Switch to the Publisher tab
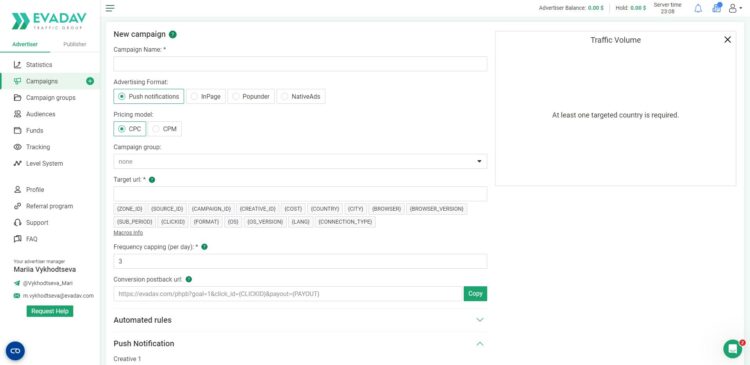 point(75,44)
